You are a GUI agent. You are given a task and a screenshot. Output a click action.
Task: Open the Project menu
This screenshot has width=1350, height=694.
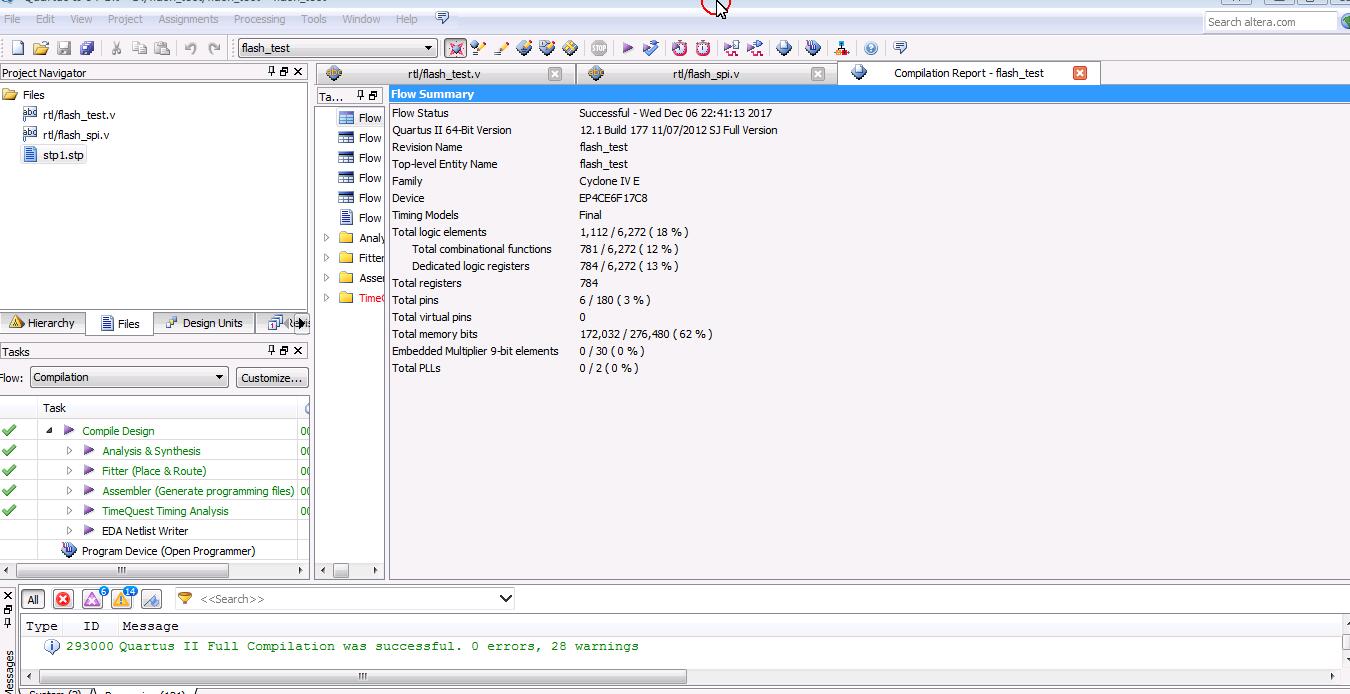click(125, 19)
